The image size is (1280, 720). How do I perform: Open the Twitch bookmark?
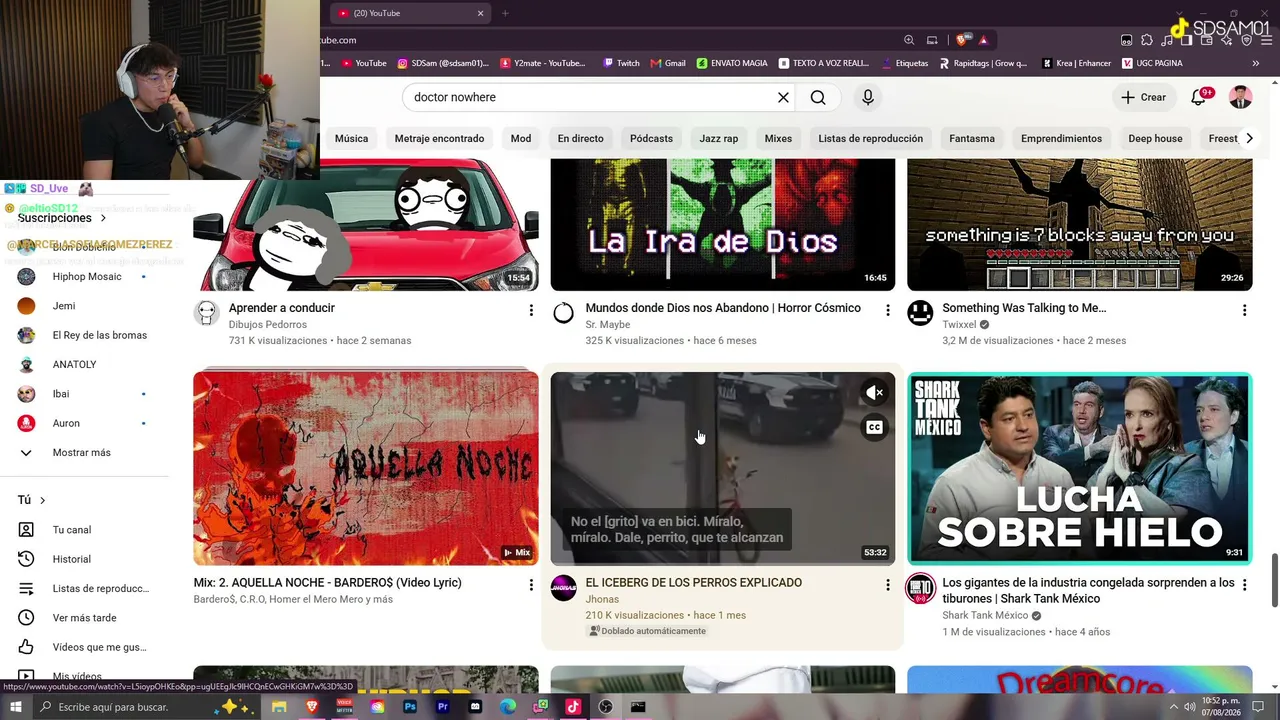pyautogui.click(x=621, y=63)
